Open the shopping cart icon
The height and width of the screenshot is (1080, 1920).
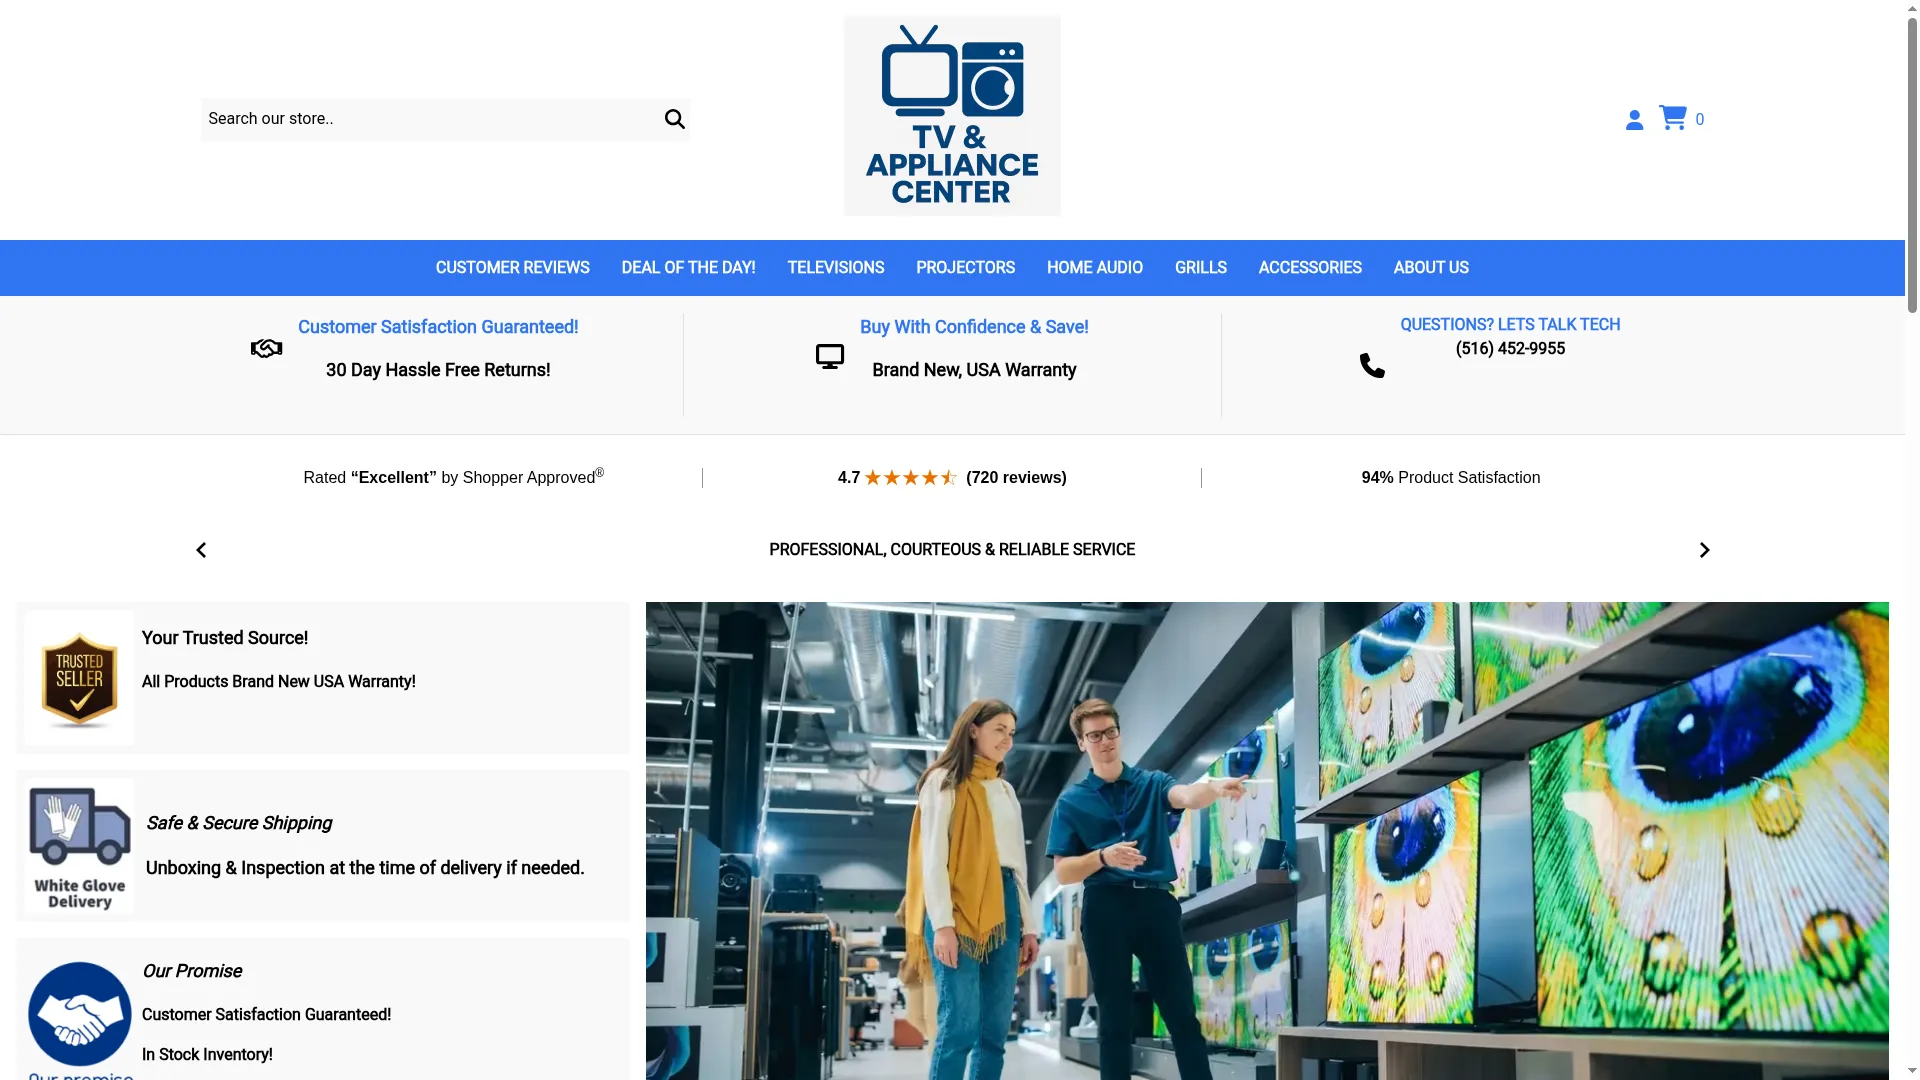1673,118
